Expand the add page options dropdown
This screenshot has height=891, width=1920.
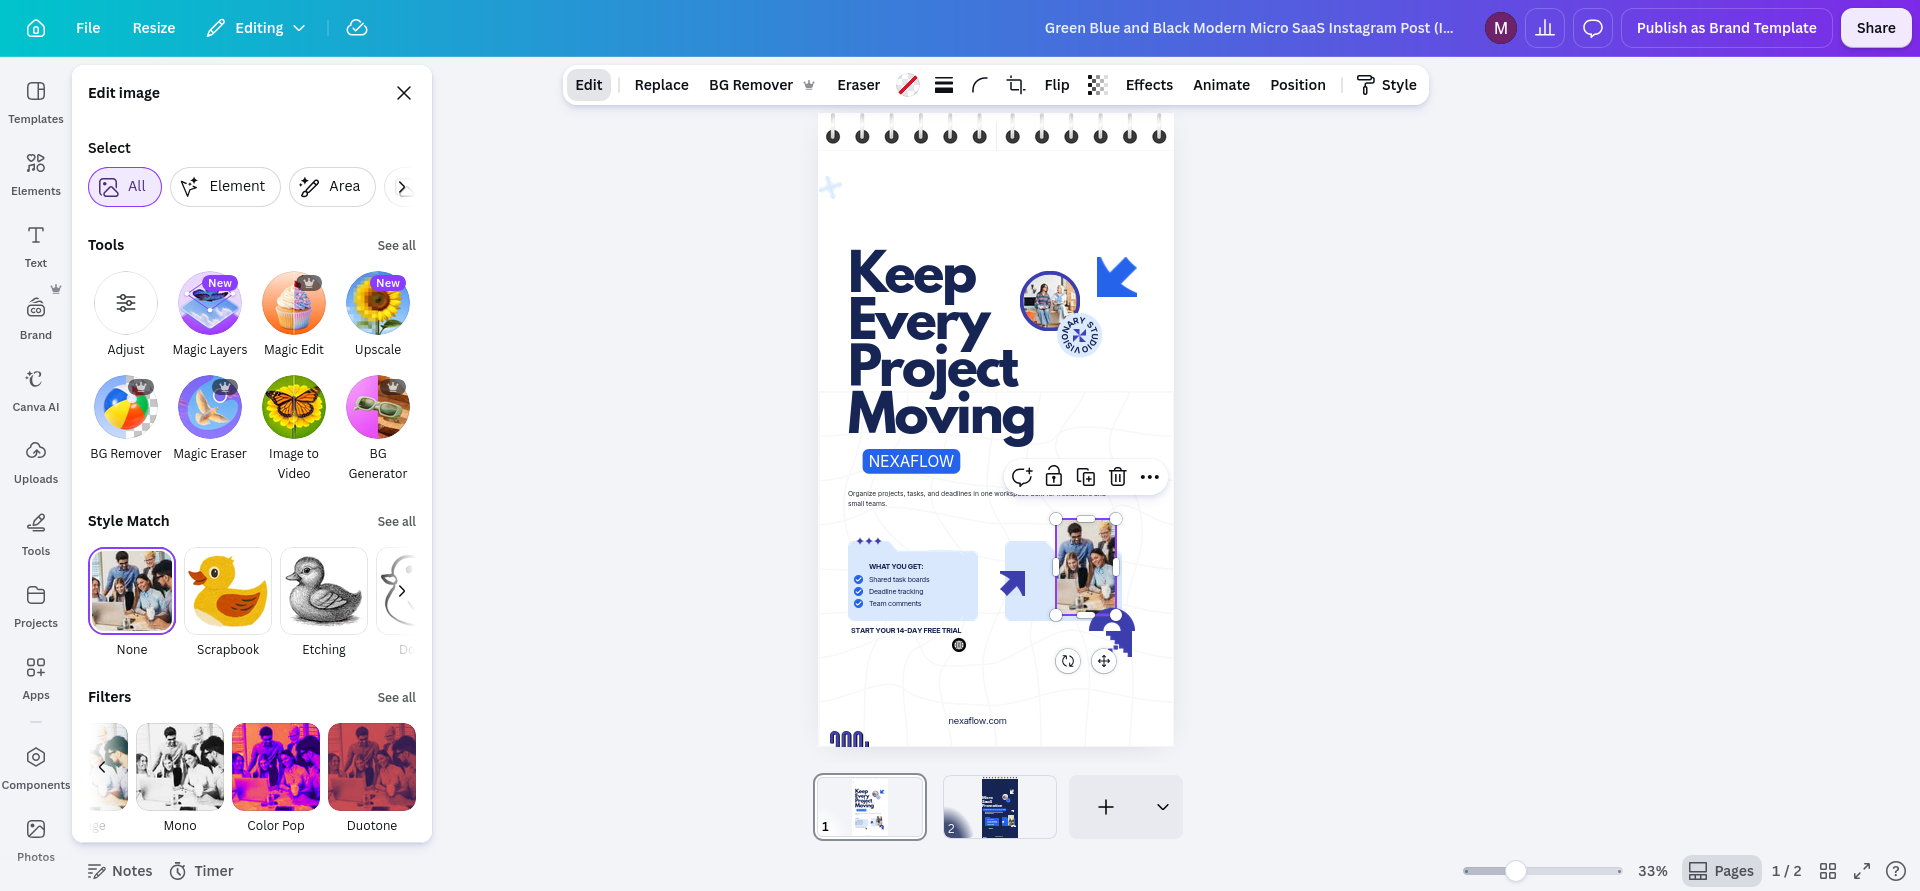pyautogui.click(x=1163, y=807)
